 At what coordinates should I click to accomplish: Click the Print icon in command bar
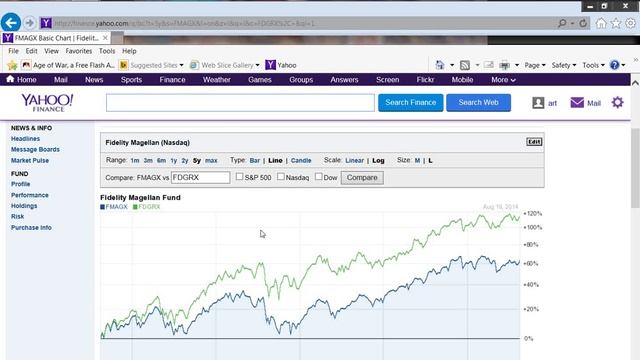(x=505, y=65)
